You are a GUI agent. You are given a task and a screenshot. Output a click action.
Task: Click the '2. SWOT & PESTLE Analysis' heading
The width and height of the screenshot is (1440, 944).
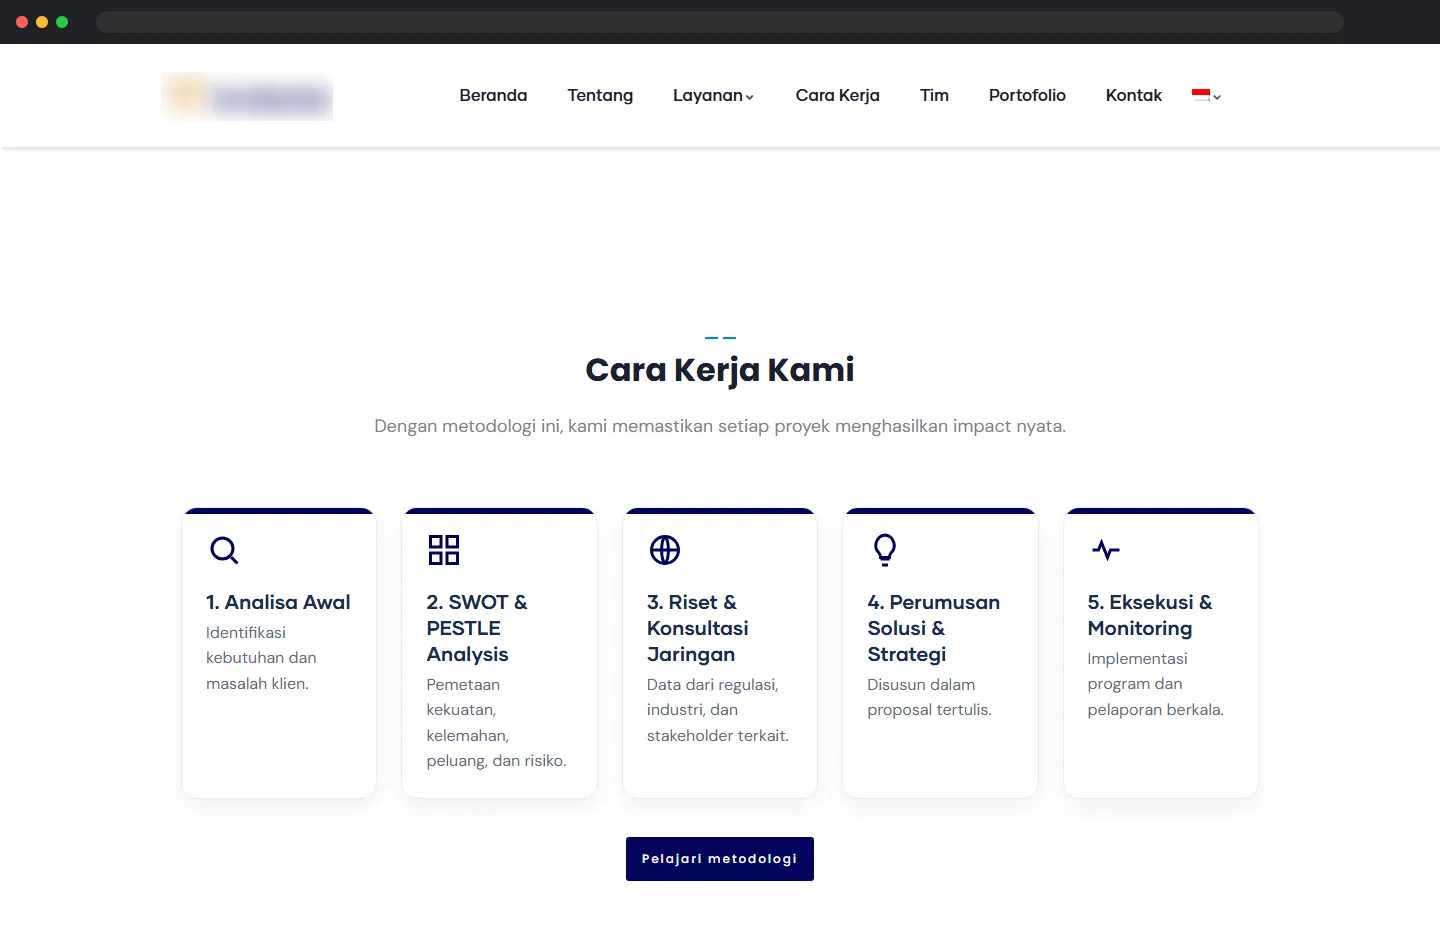point(477,628)
